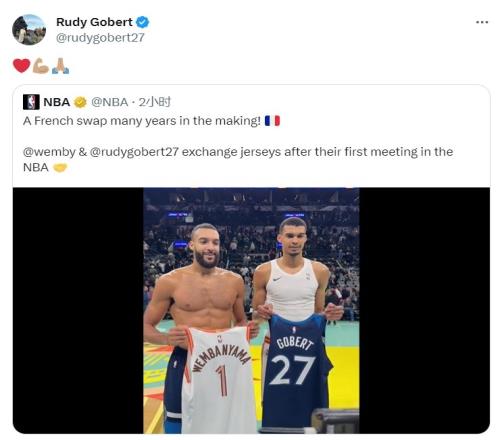Click the gold verified badge next to NBA
The image size is (500, 440).
coord(80,102)
